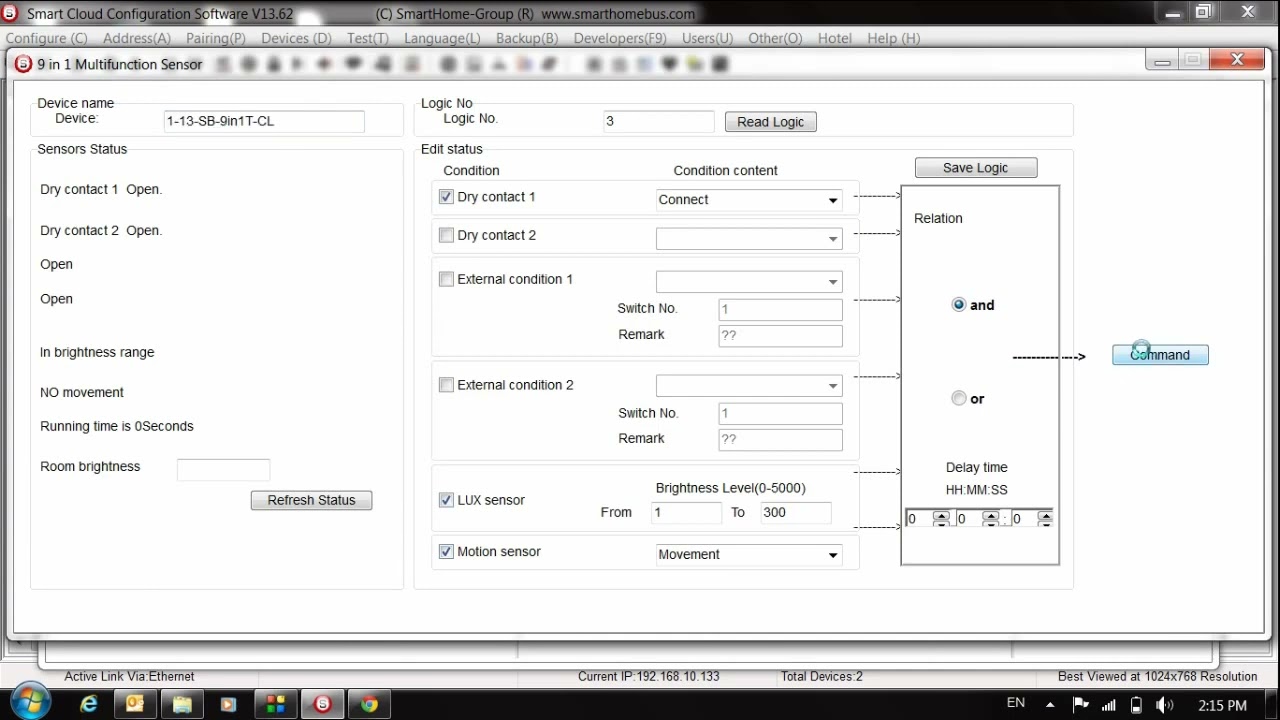Click the Read Logic button
This screenshot has width=1280, height=720.
[x=770, y=122]
